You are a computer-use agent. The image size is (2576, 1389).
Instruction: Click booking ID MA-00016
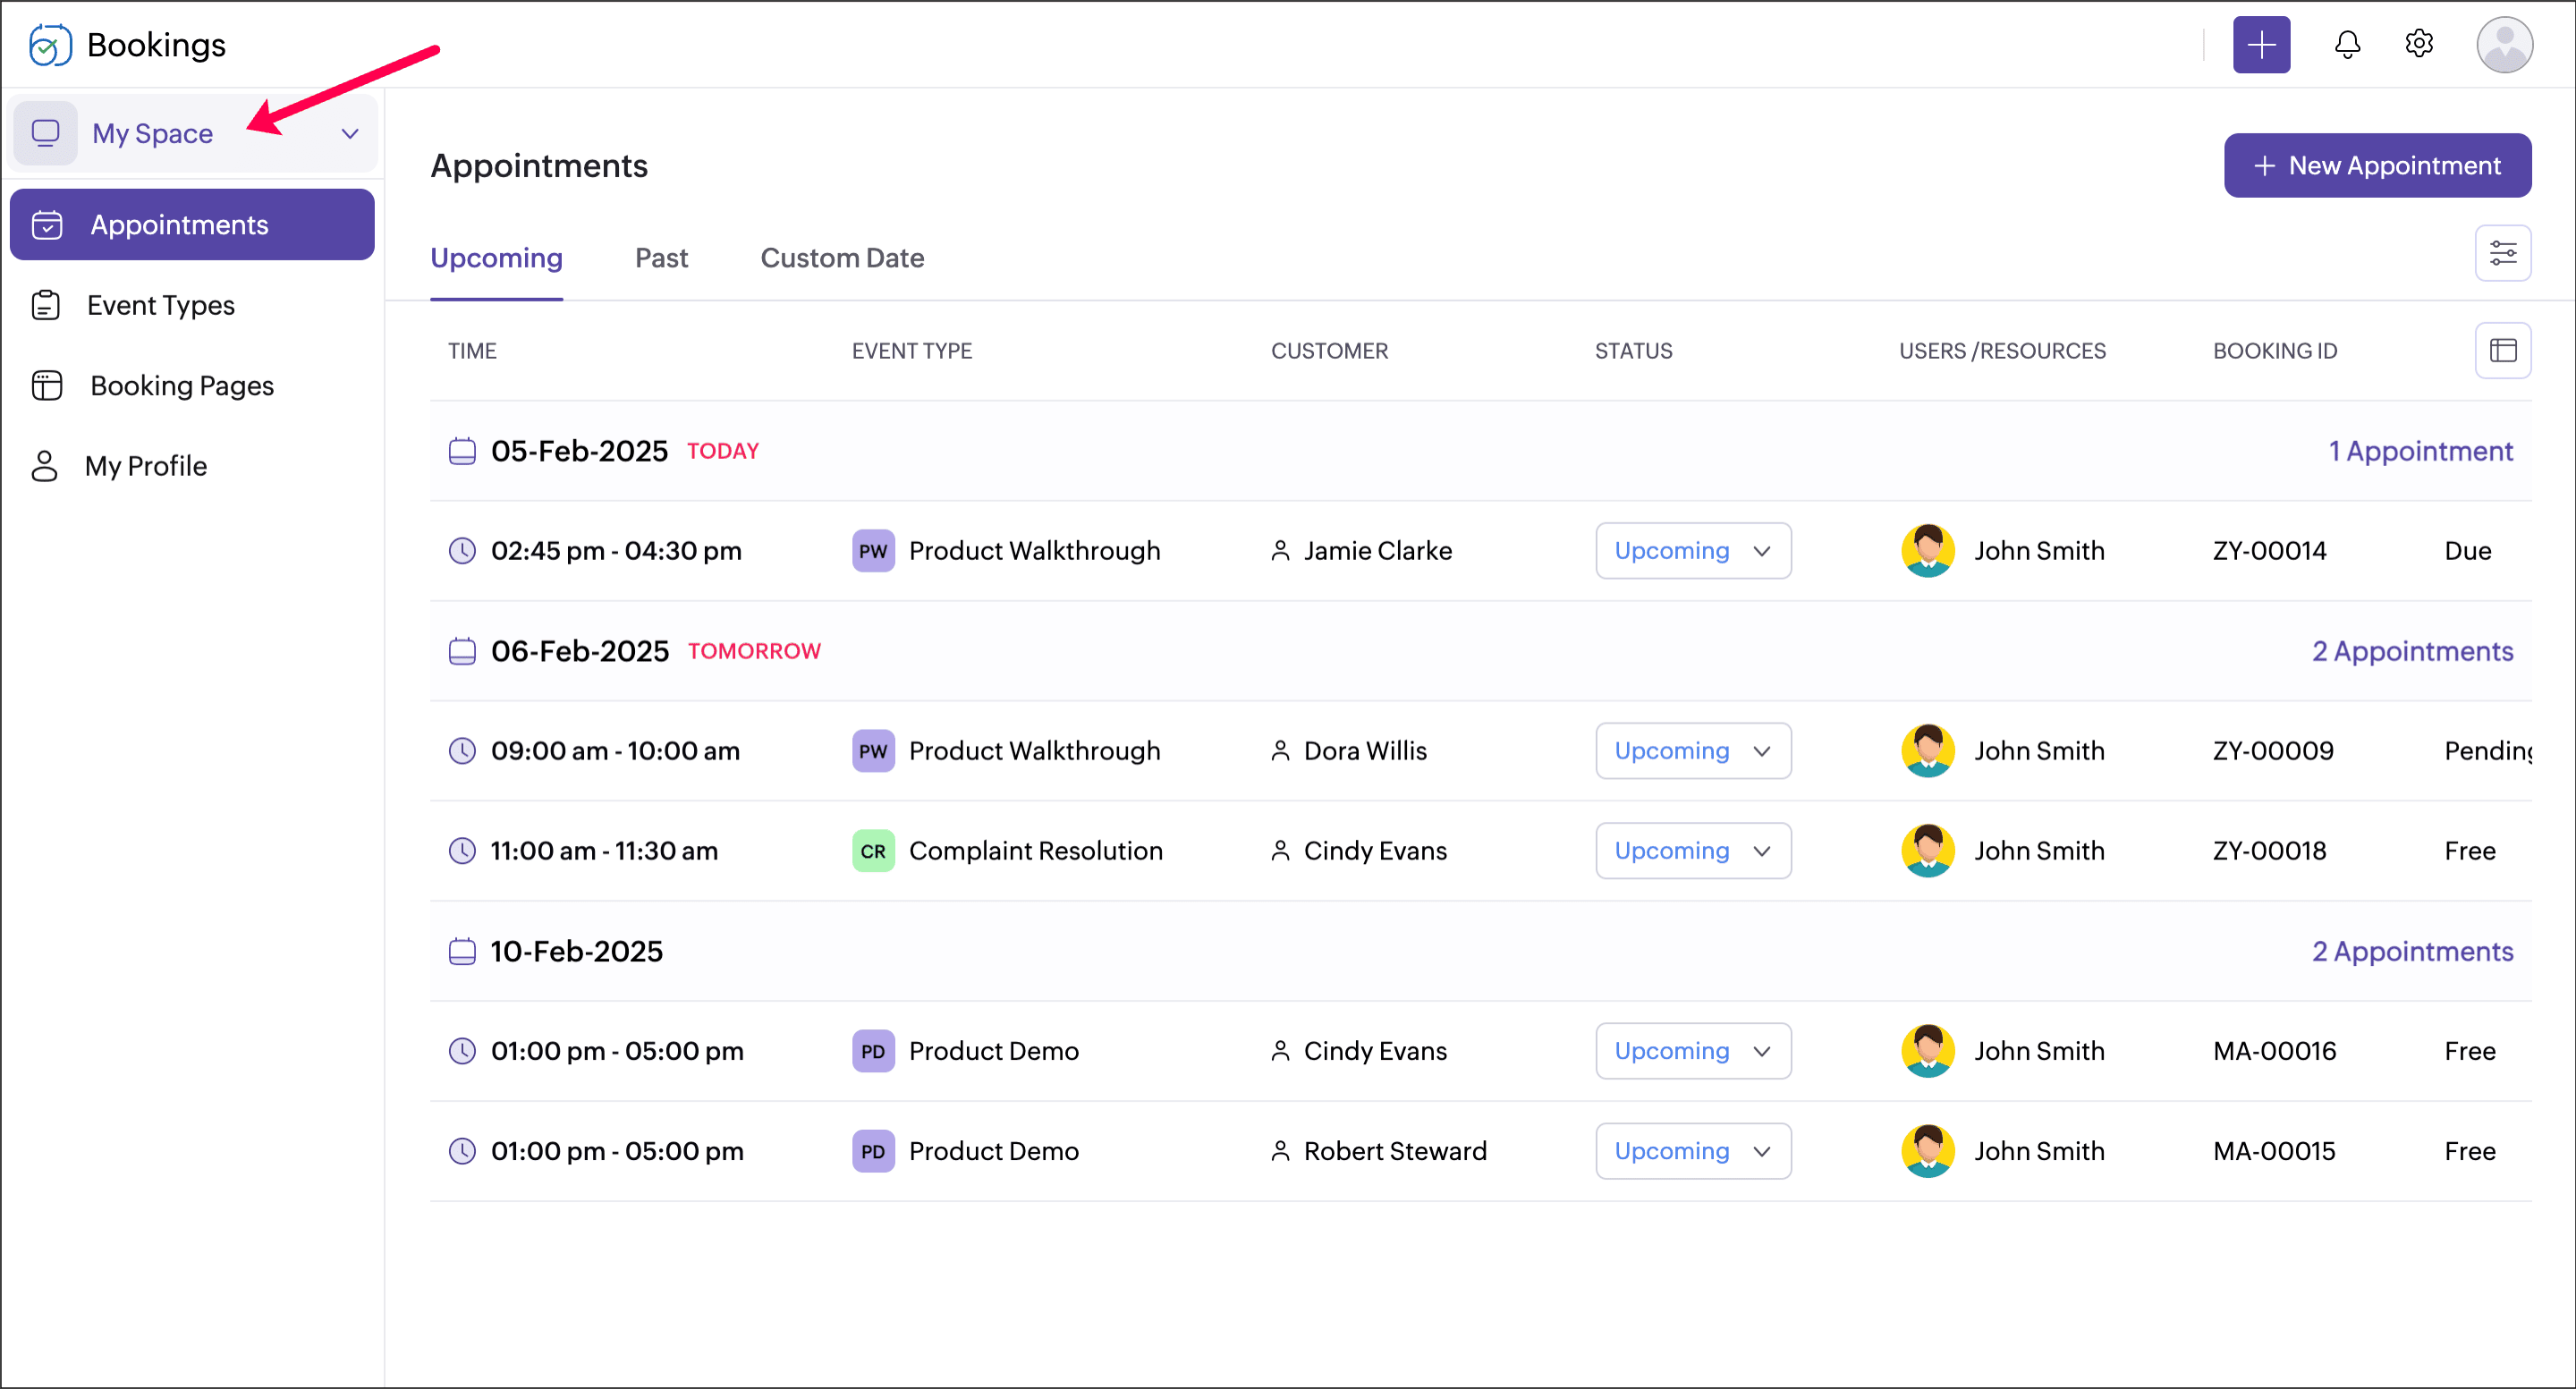point(2274,1051)
